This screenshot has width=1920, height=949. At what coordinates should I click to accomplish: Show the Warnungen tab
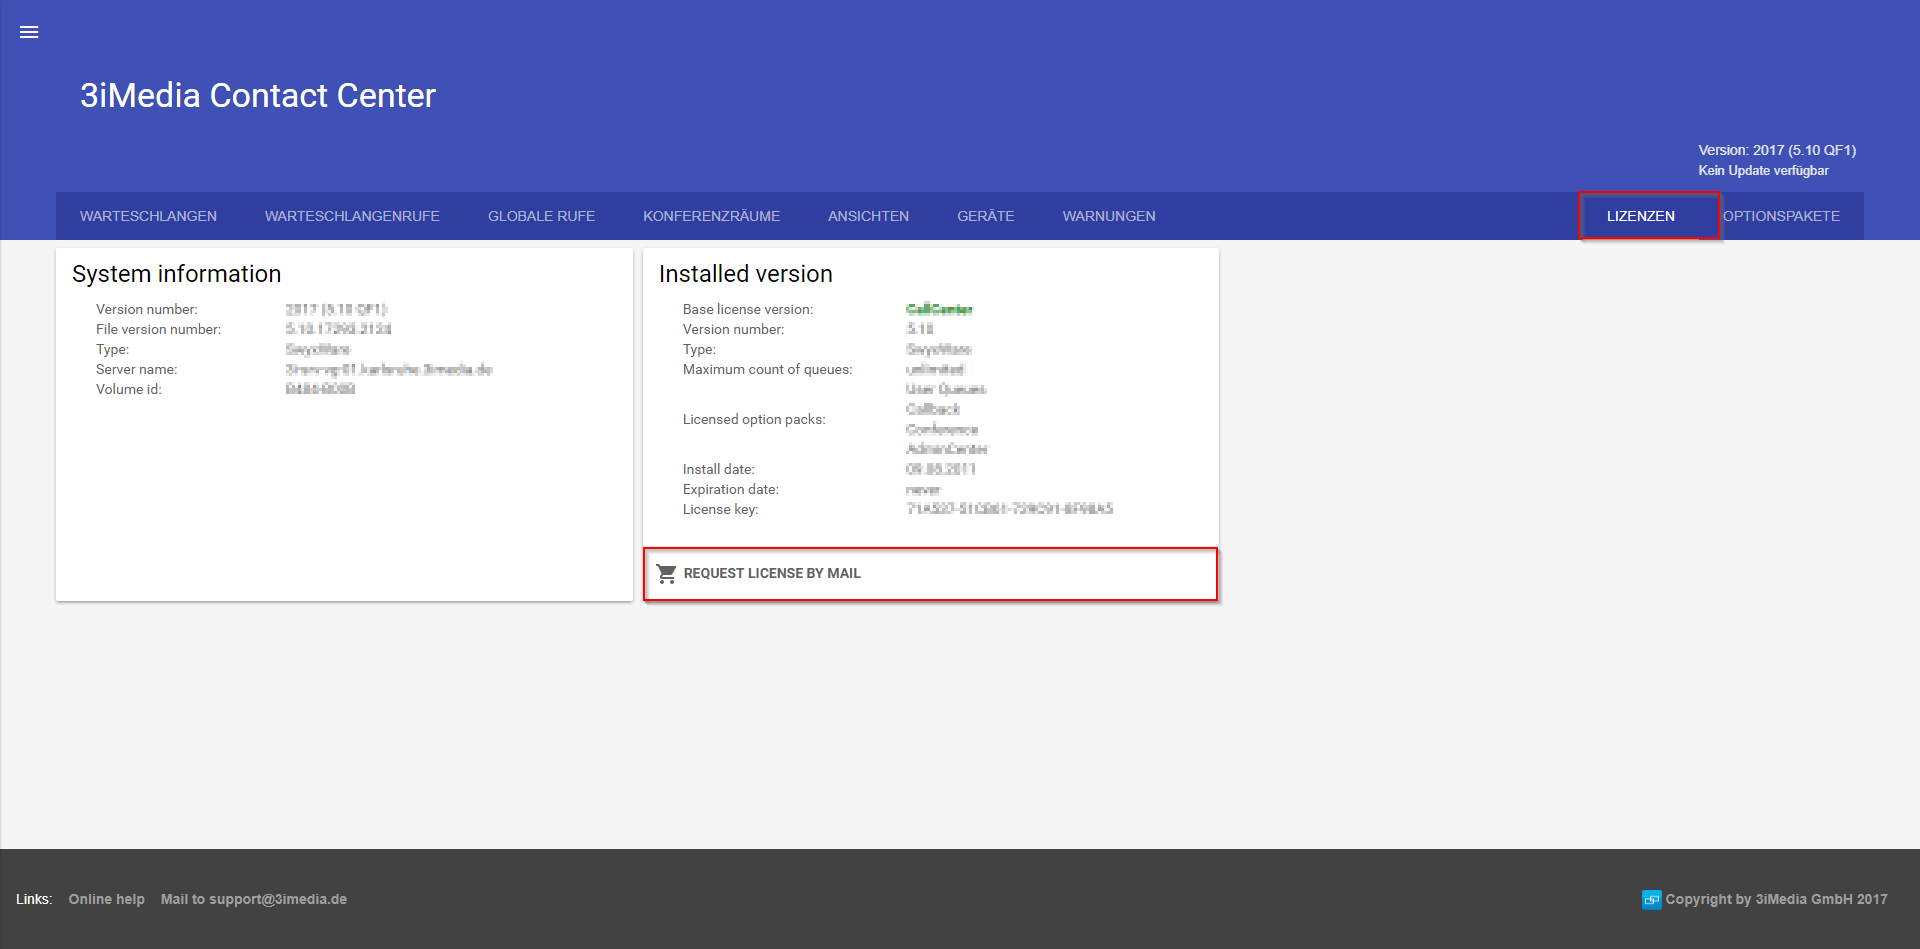pyautogui.click(x=1108, y=216)
